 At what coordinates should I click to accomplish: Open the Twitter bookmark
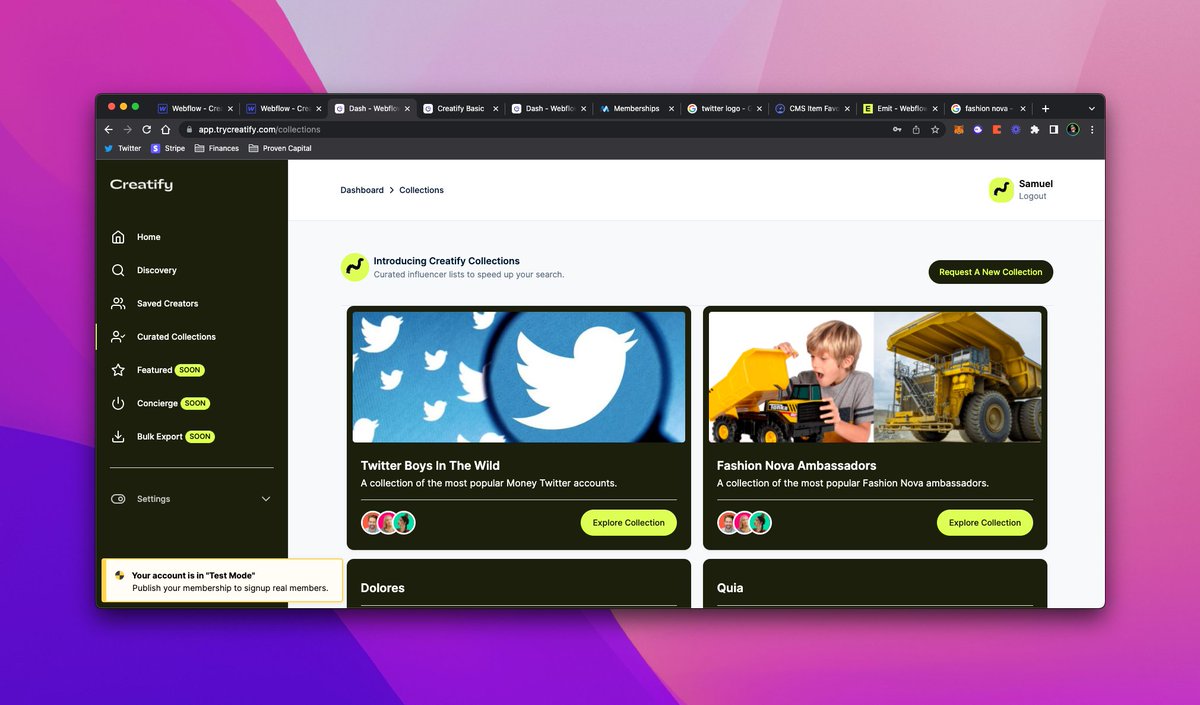[x=123, y=148]
